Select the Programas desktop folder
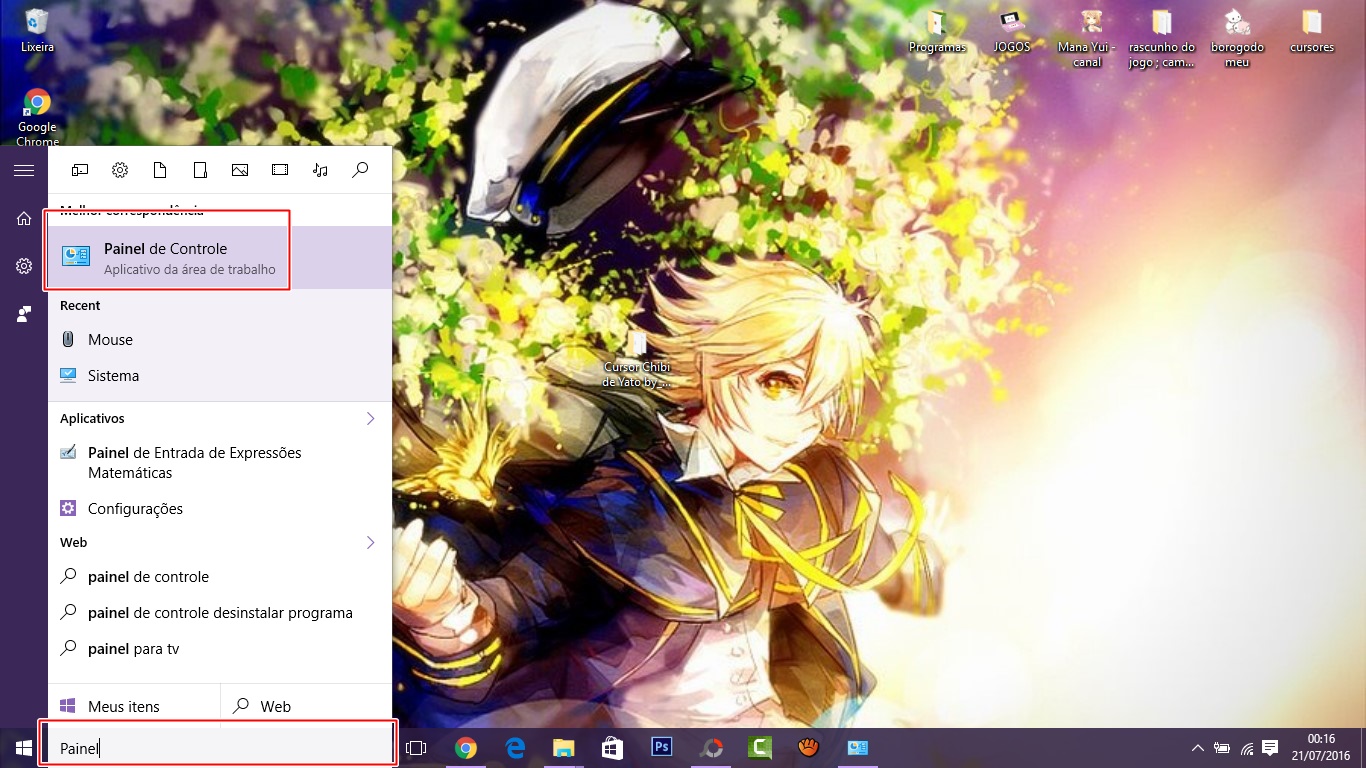 click(x=937, y=30)
